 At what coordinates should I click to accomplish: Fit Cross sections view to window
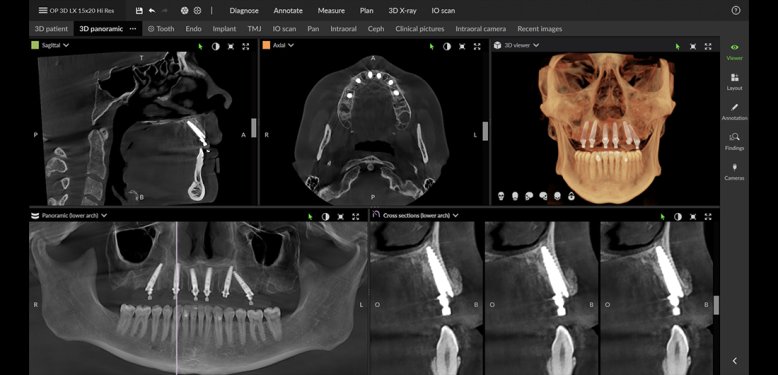point(693,217)
